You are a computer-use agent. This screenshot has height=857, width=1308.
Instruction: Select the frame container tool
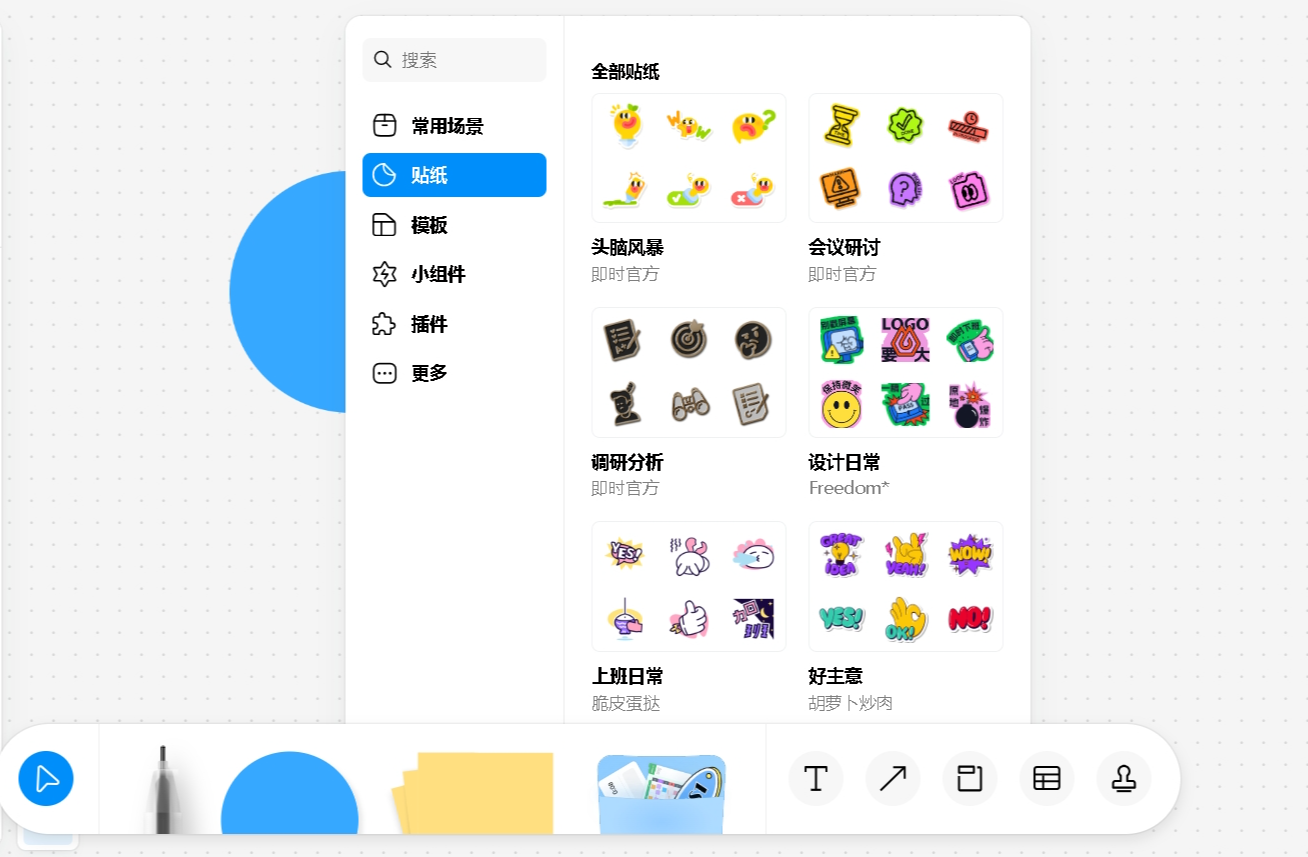(x=970, y=778)
